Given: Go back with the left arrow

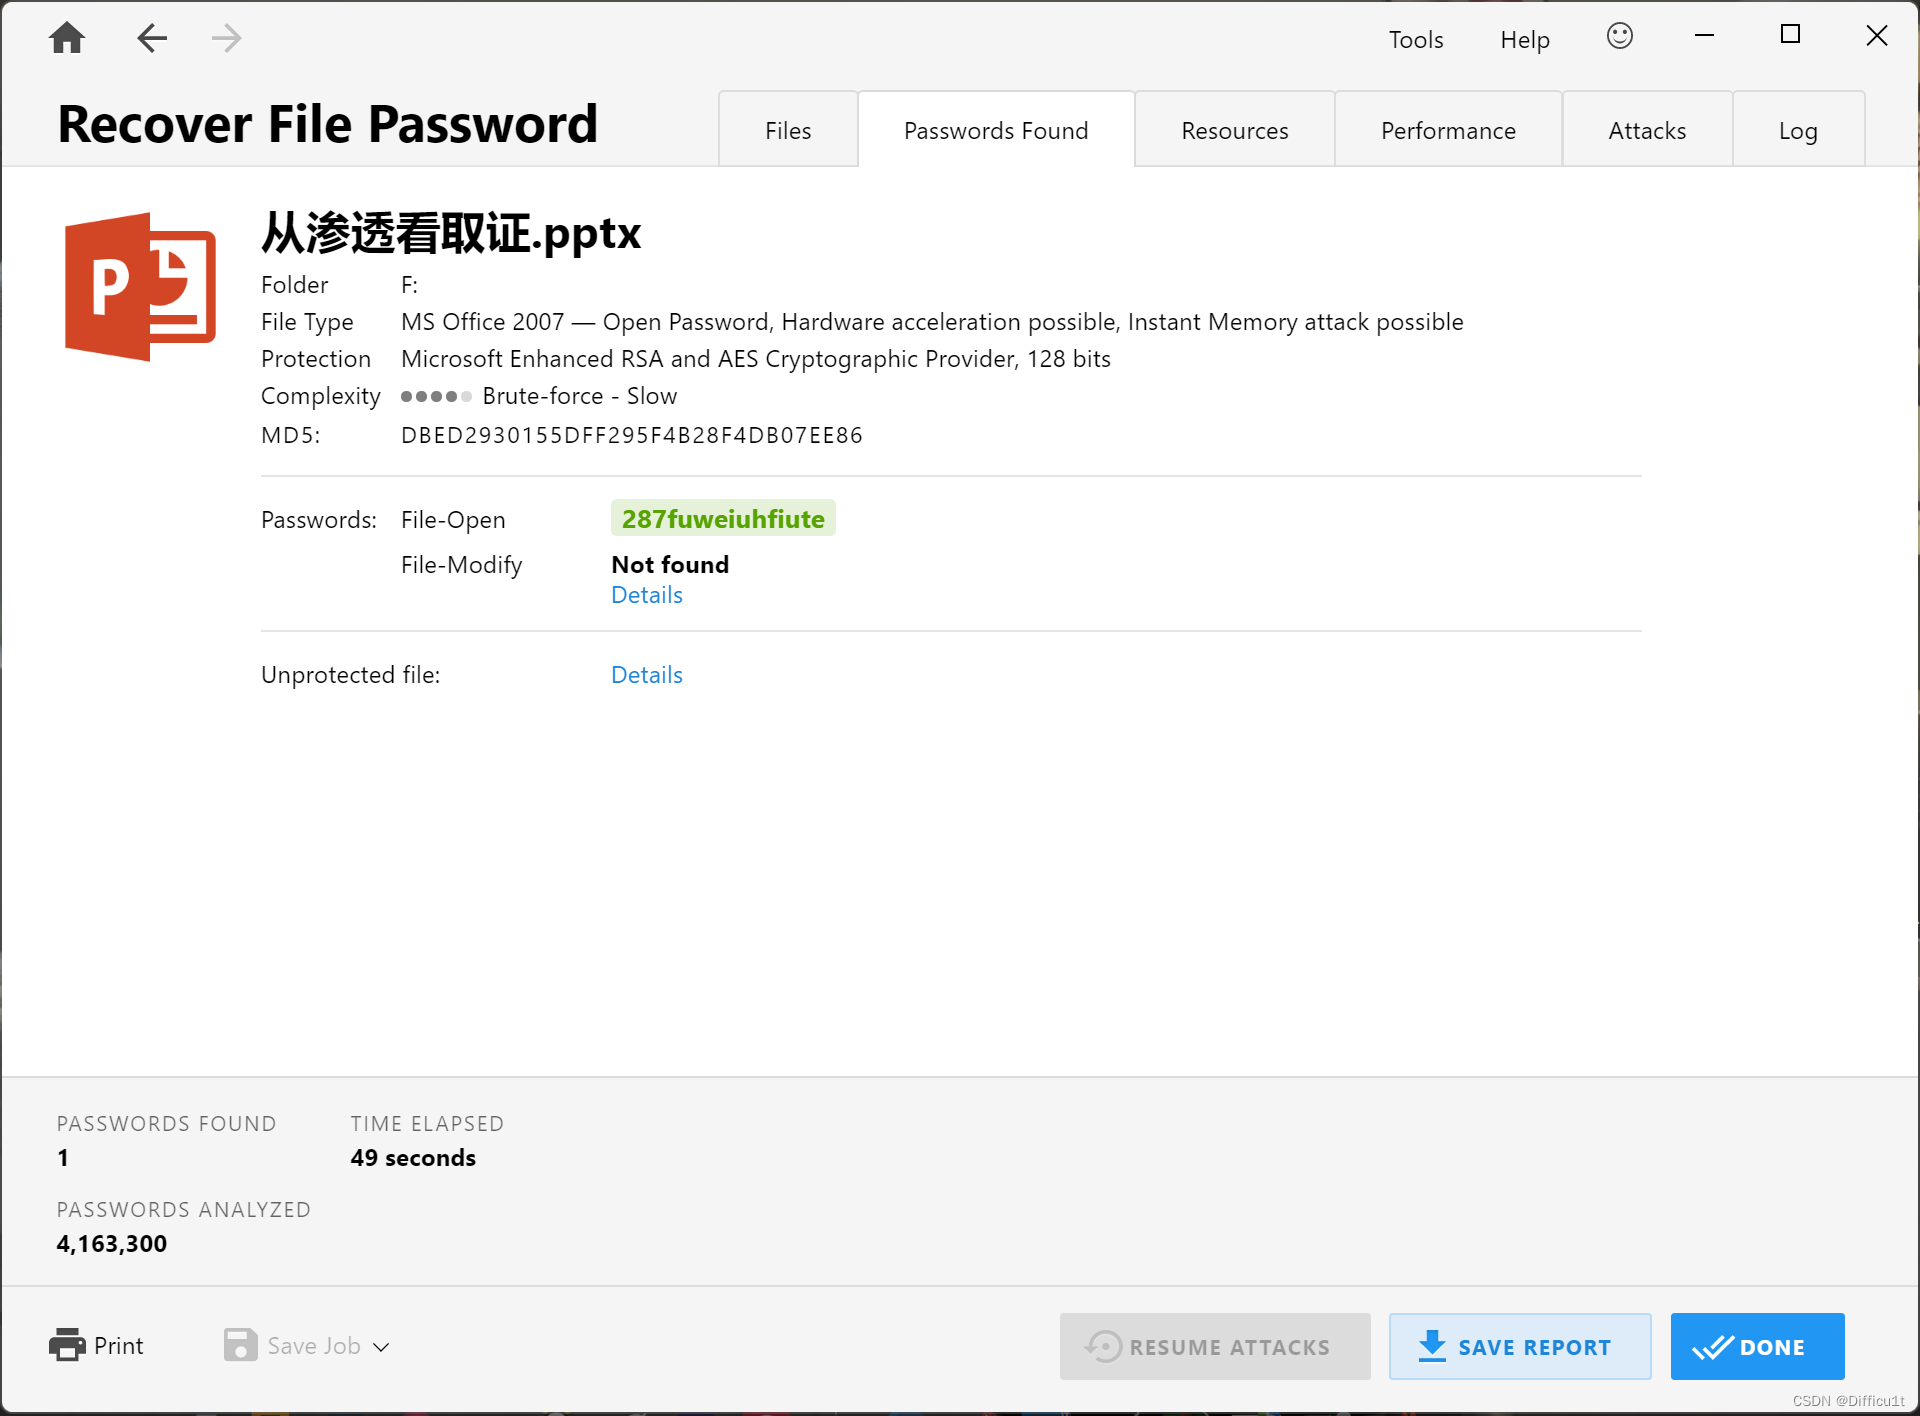Looking at the screenshot, I should coord(151,39).
